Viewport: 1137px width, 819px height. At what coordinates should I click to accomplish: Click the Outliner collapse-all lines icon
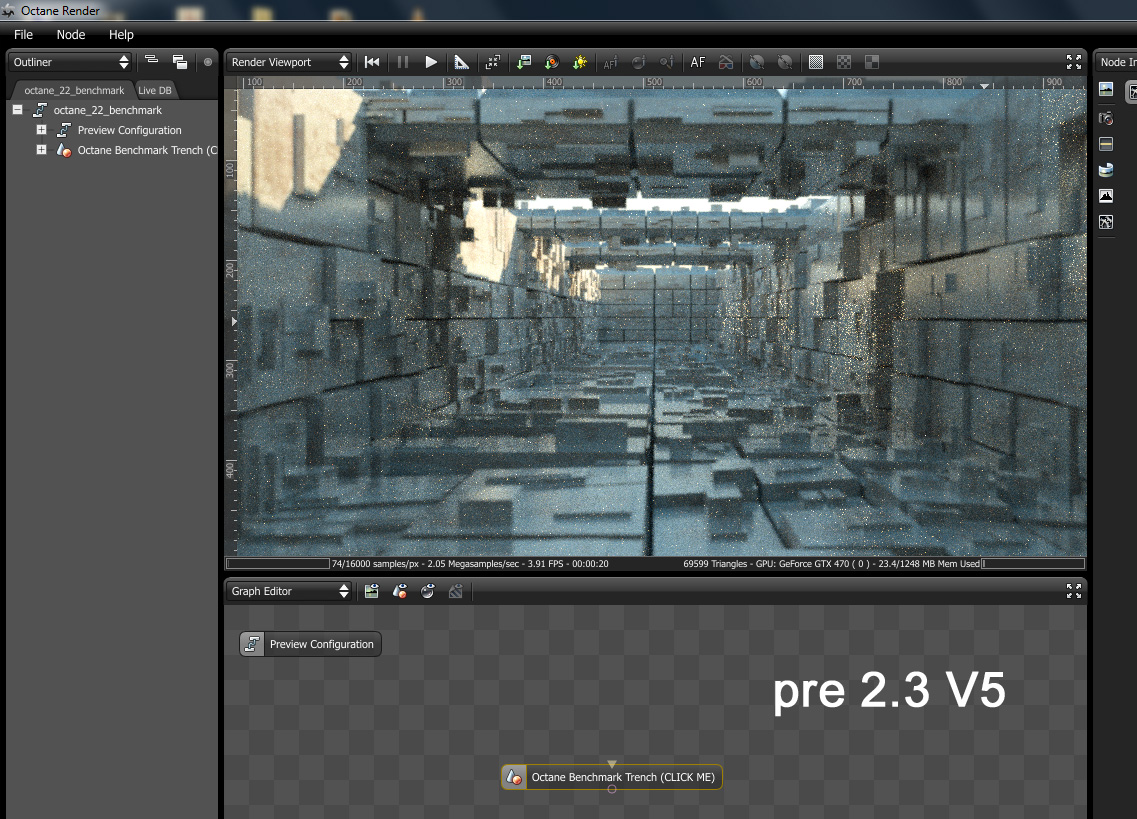152,61
